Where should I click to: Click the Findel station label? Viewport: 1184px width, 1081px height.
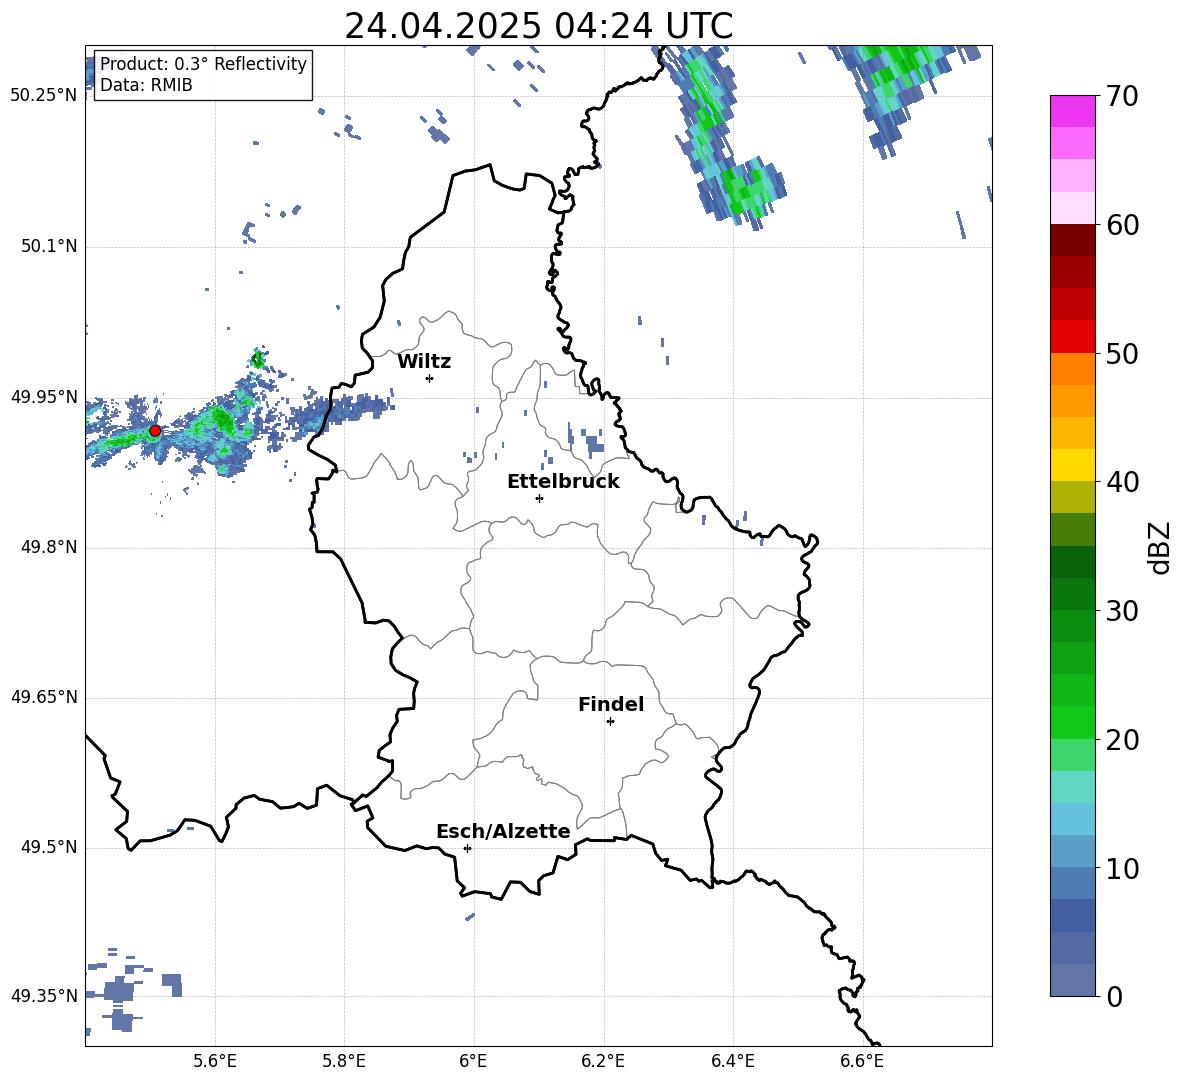coord(611,704)
